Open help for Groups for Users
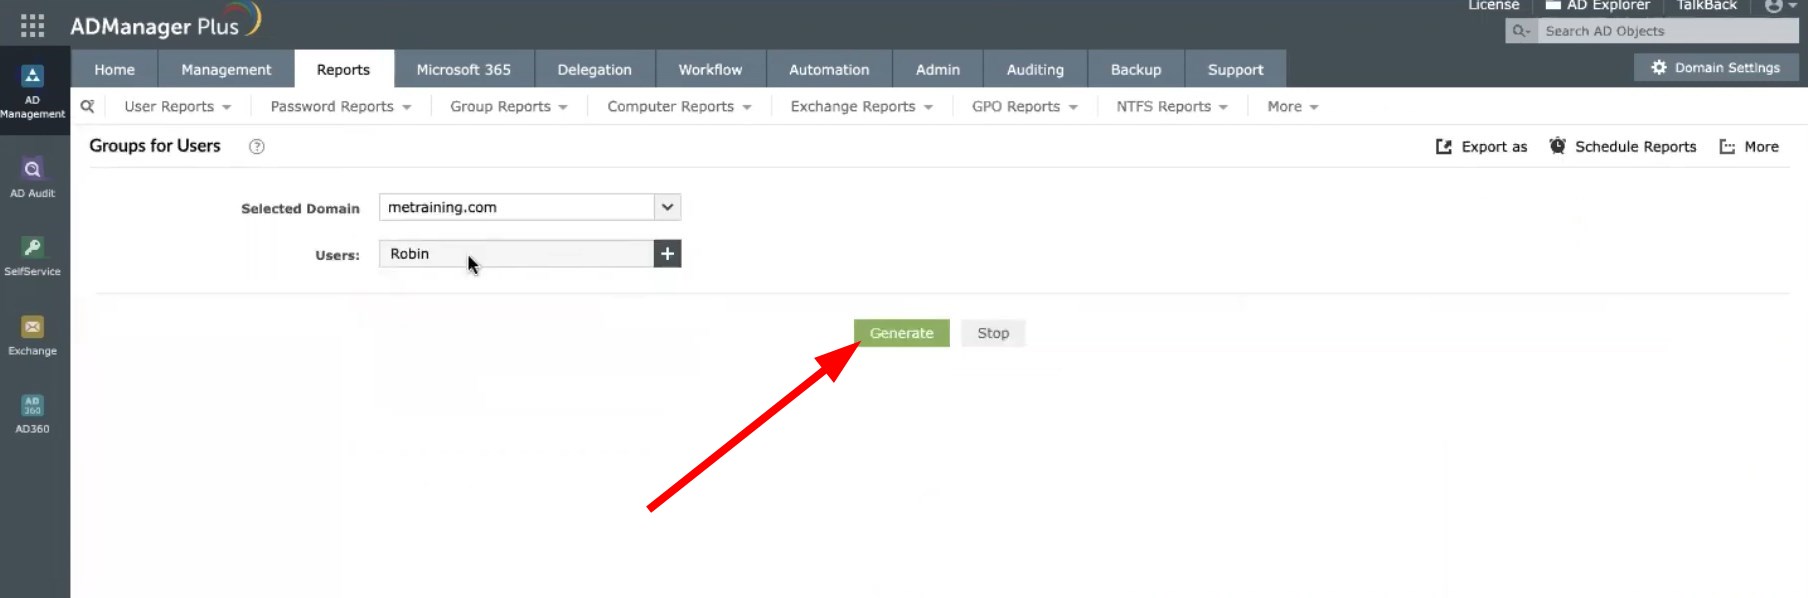 [x=257, y=146]
